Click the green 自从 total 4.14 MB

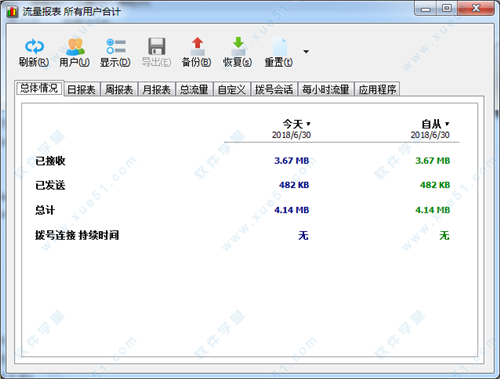coord(433,210)
